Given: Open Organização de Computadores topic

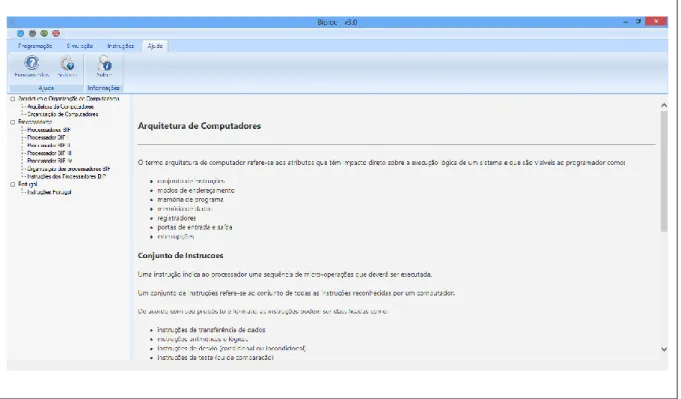Looking at the screenshot, I should pyautogui.click(x=63, y=115).
